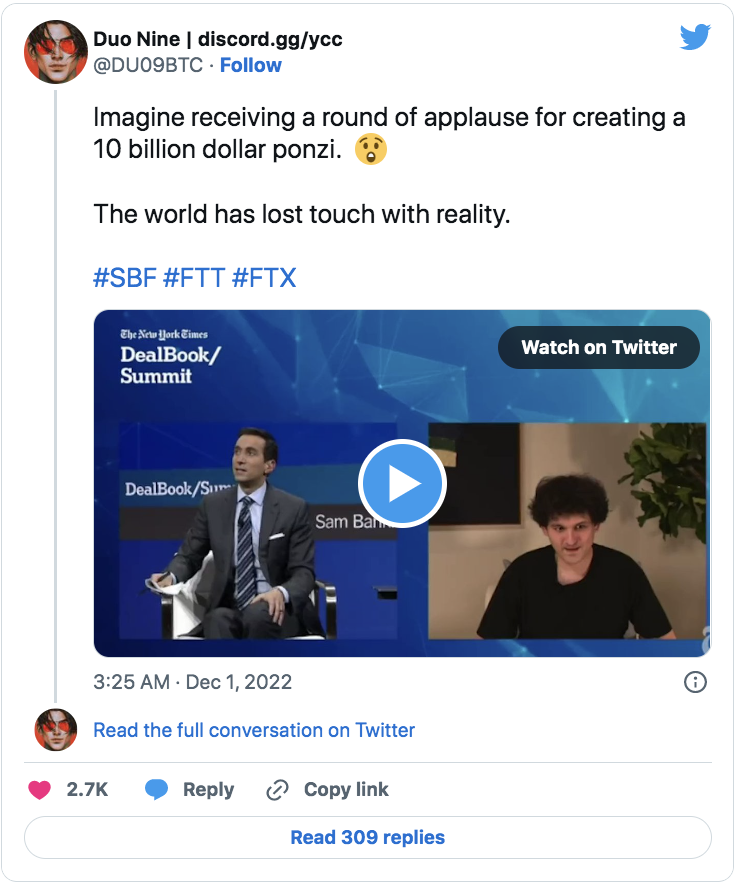This screenshot has width=736, height=882.
Task: Click the small avatar beside full conversation link
Action: pos(56,730)
